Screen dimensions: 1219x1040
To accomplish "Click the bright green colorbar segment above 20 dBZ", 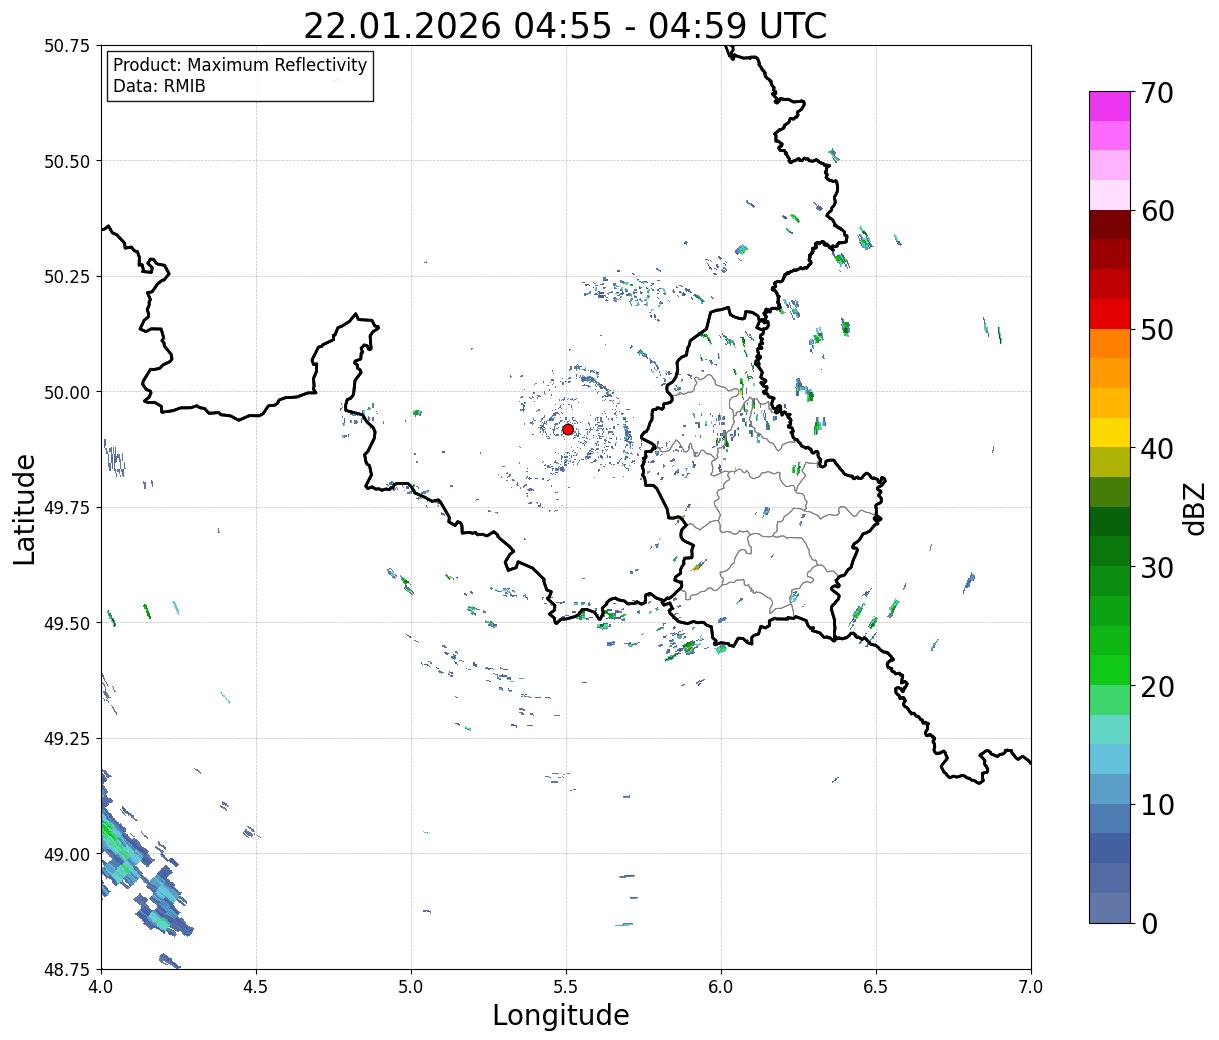I will click(1110, 670).
